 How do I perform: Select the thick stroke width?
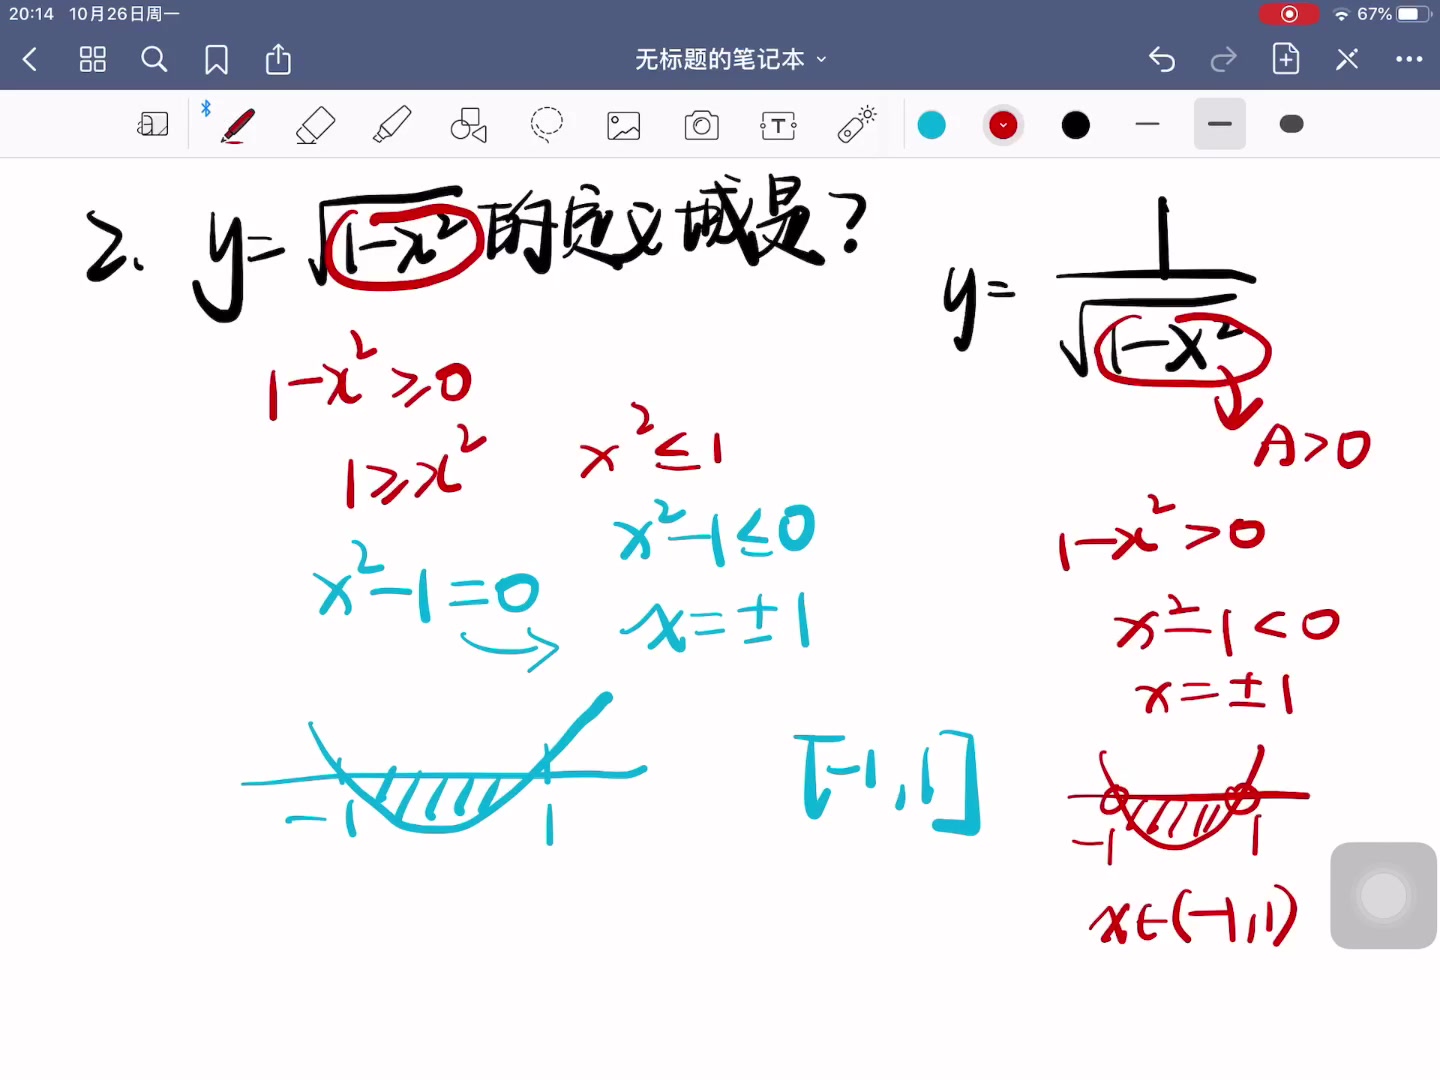click(x=1291, y=124)
